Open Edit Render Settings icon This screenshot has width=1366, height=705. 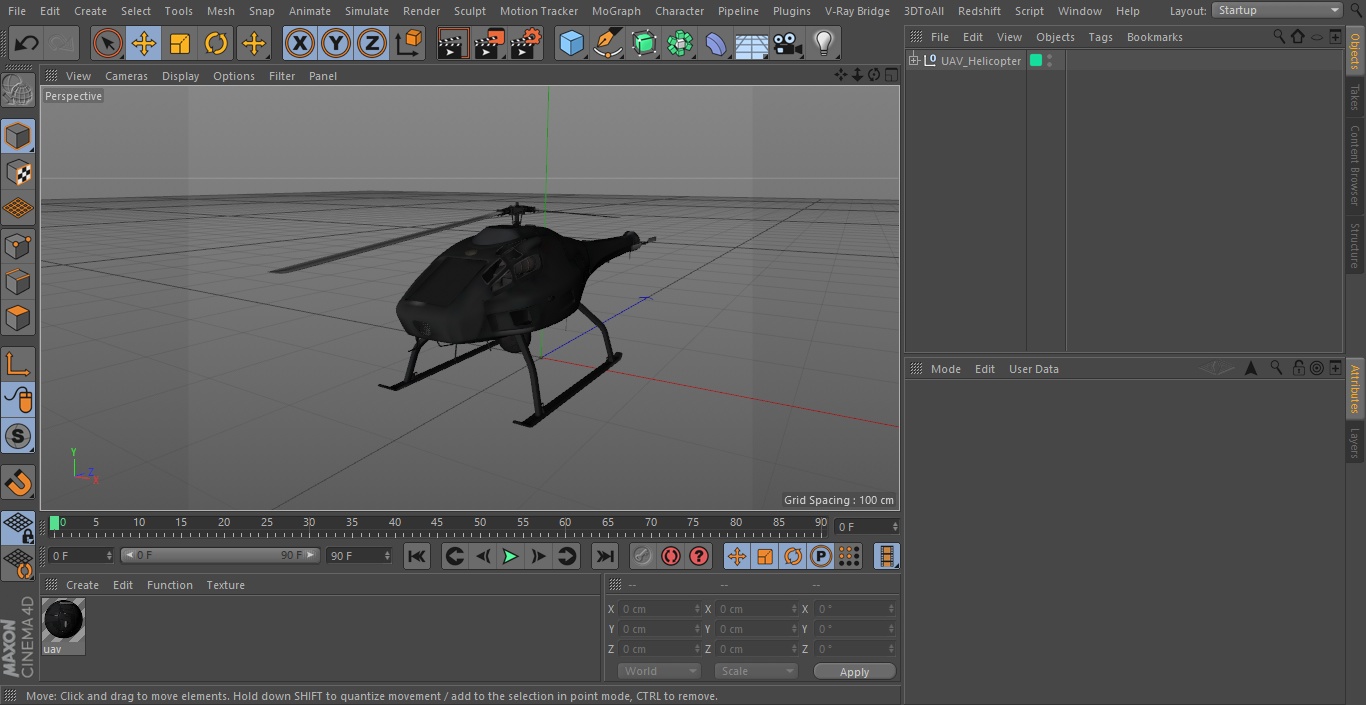coord(526,43)
